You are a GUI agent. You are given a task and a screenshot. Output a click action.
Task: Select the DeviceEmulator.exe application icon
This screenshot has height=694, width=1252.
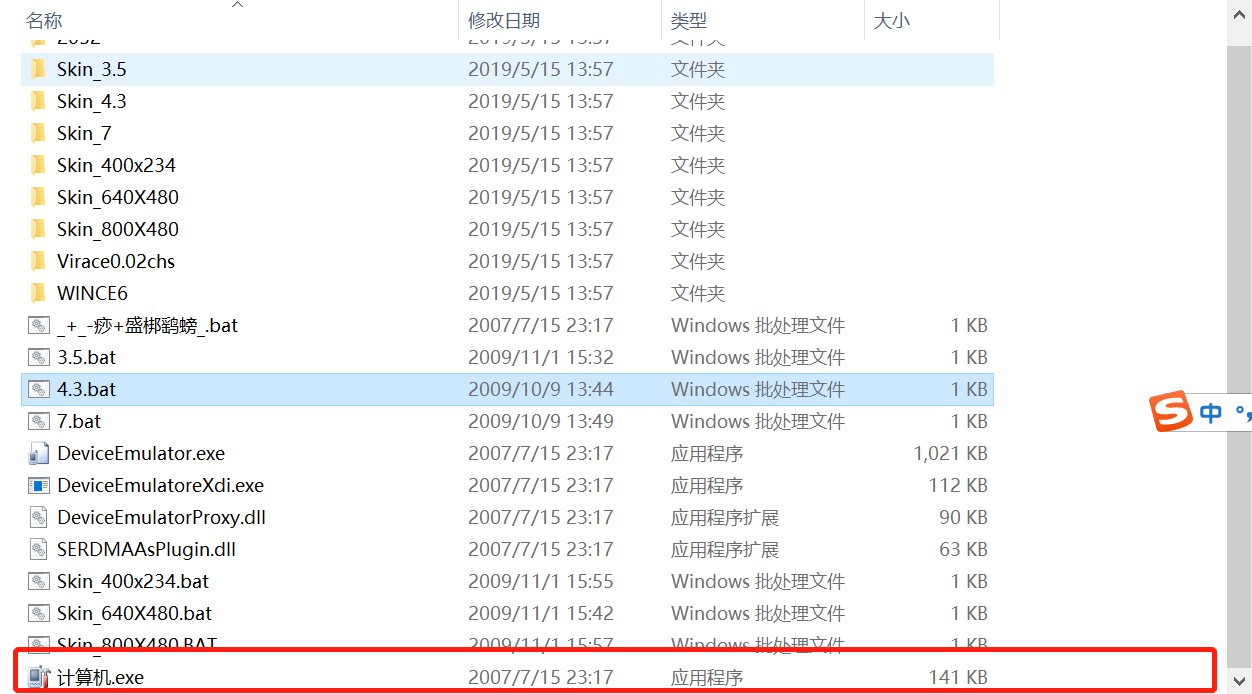39,453
